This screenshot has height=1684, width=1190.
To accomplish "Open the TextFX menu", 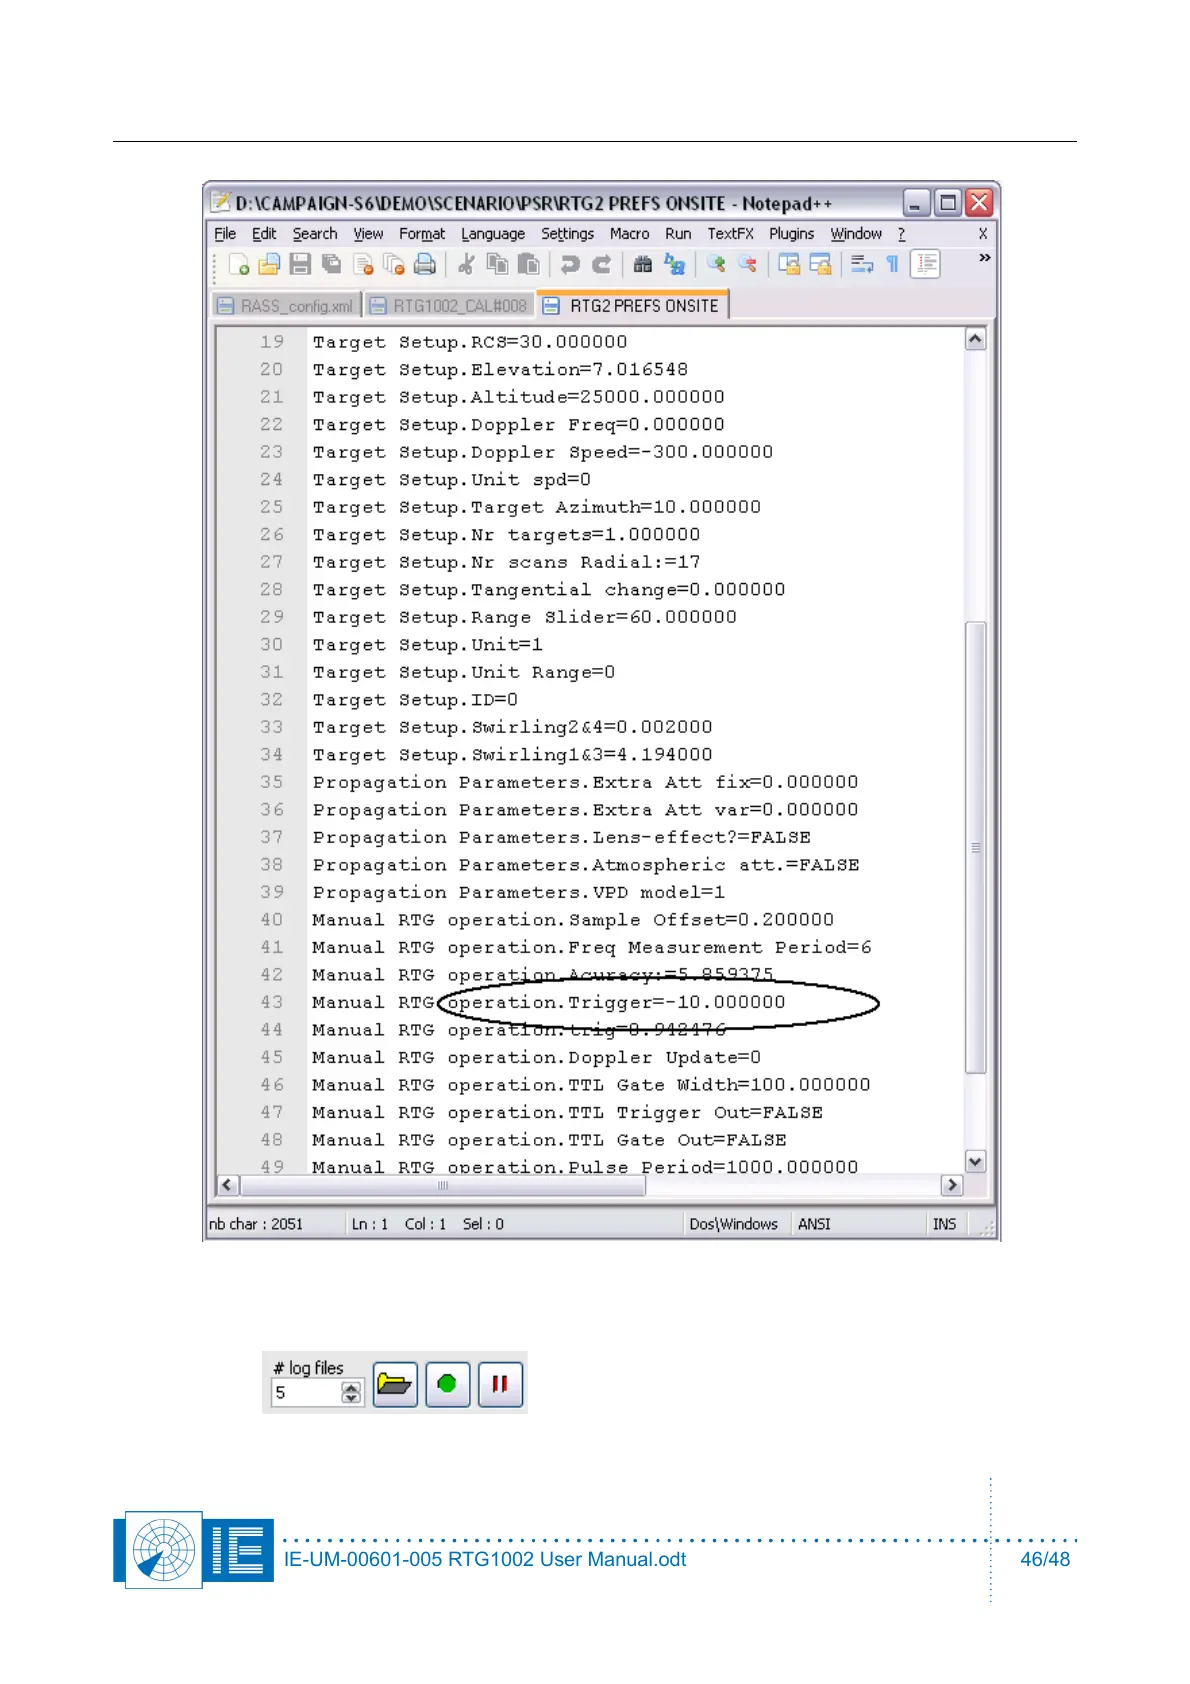I will 730,233.
